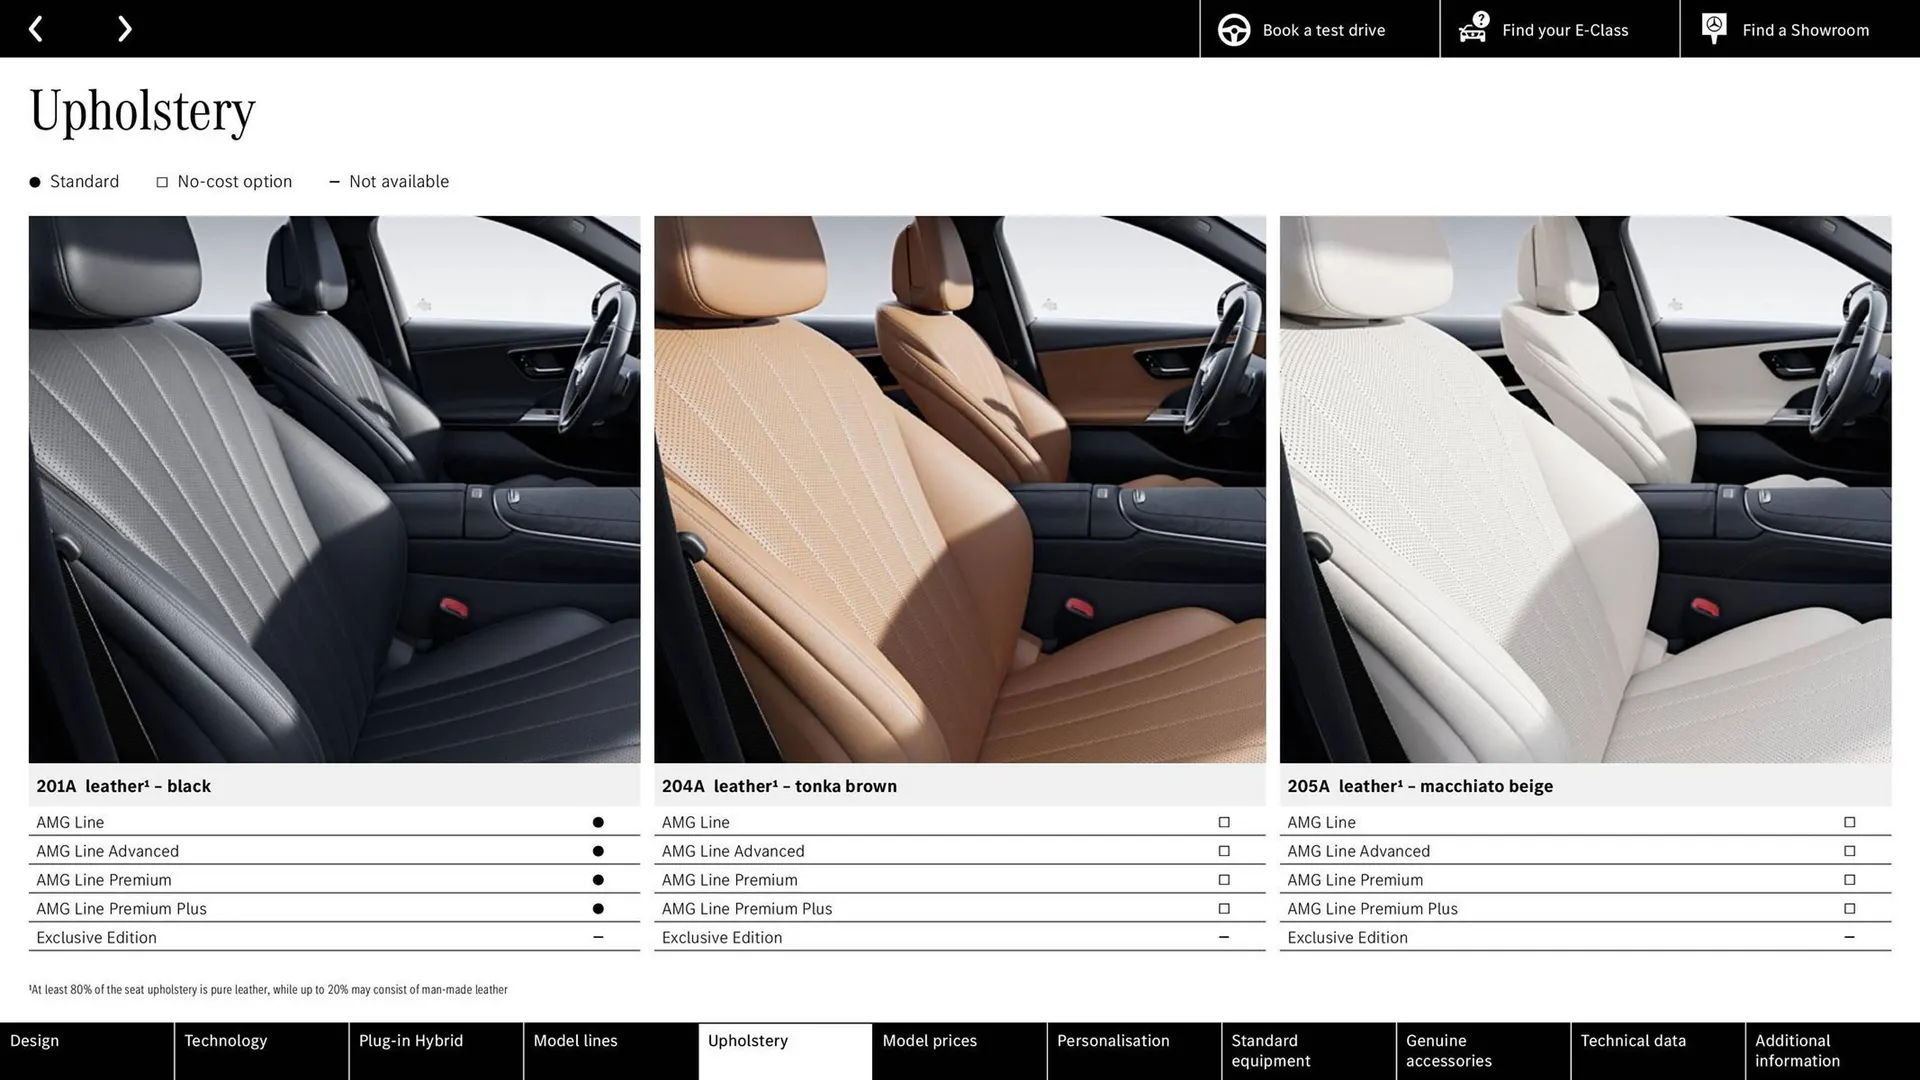This screenshot has width=1920, height=1080.
Task: Select no-cost option for tonka brown AMG Line Premium Plus
Action: coord(1223,908)
